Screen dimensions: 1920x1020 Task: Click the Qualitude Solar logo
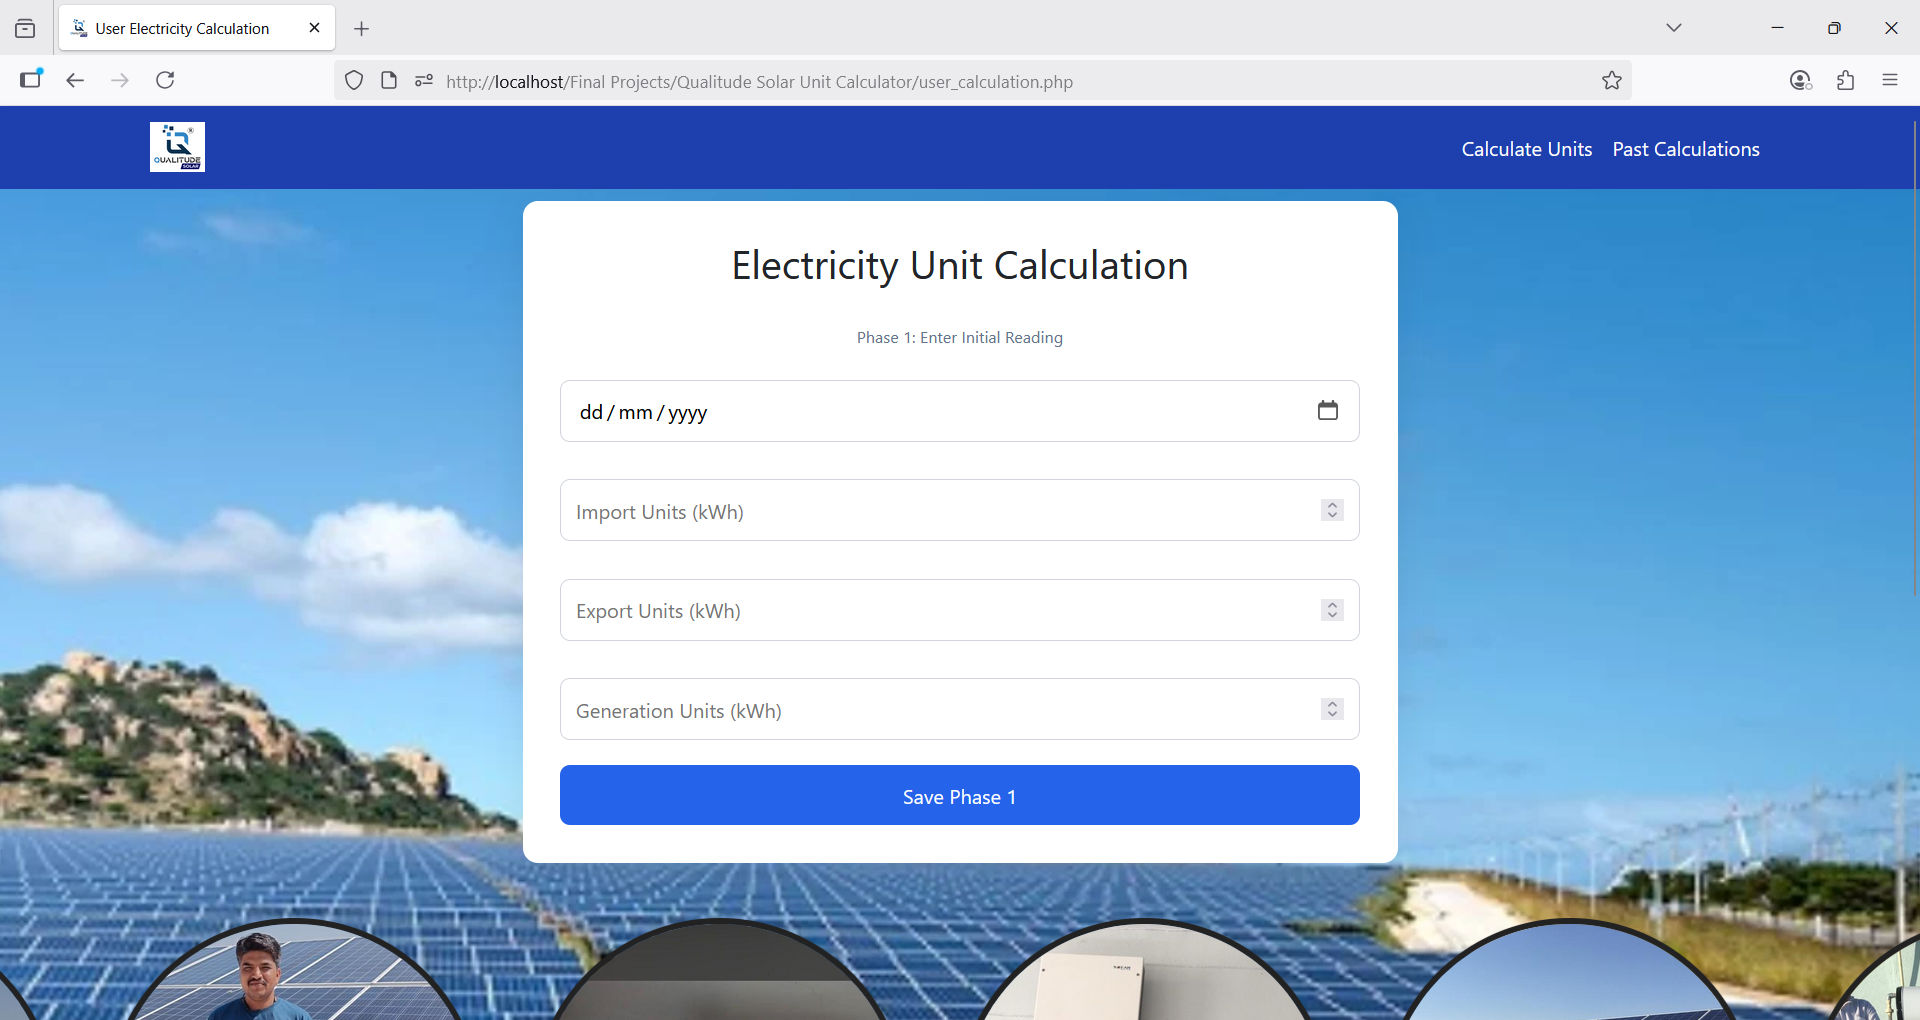pyautogui.click(x=177, y=147)
